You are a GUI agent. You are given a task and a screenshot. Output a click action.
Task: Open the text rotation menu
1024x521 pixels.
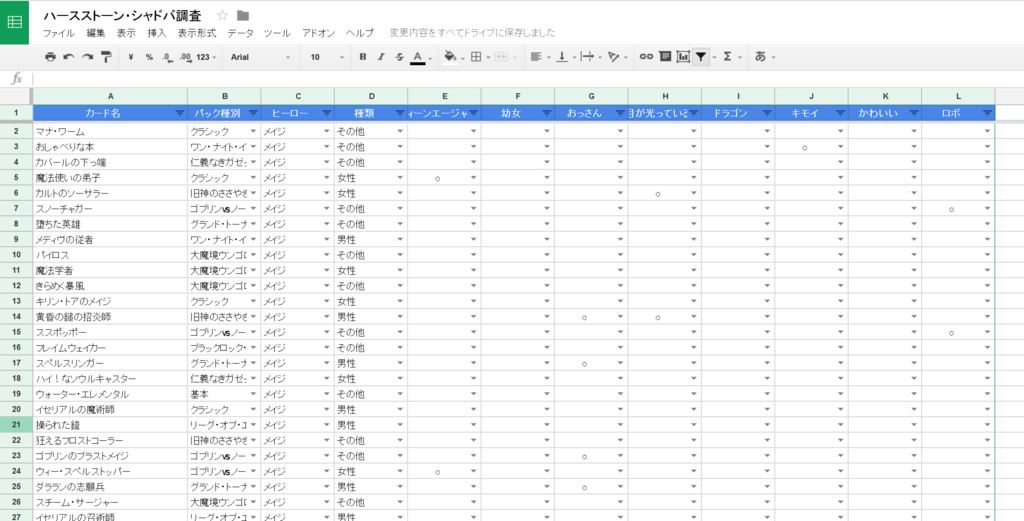616,57
